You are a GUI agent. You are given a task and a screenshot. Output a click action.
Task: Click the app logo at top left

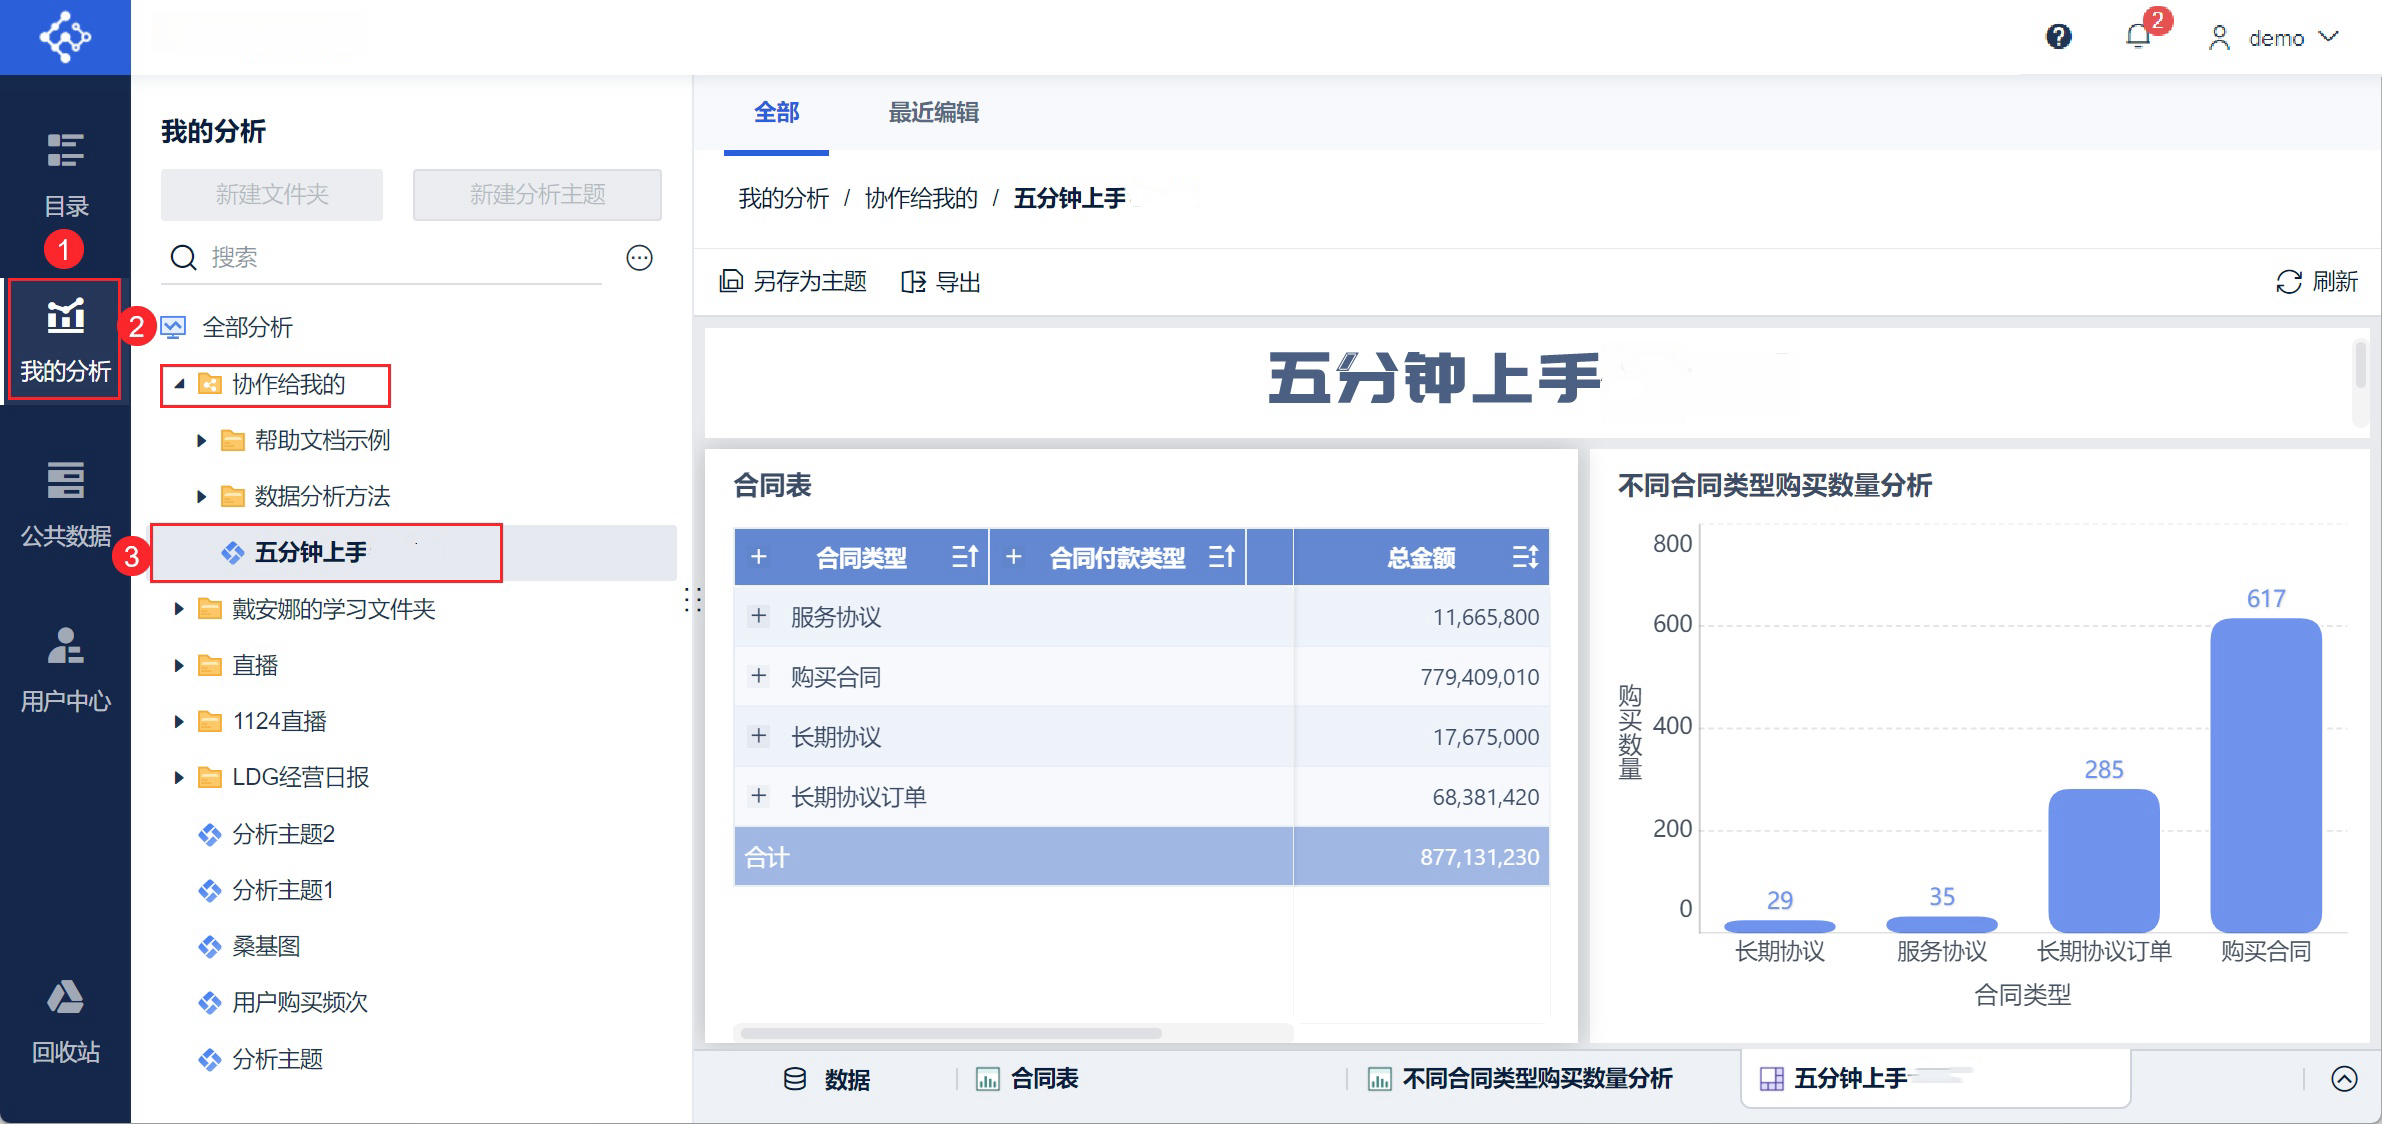(x=65, y=37)
